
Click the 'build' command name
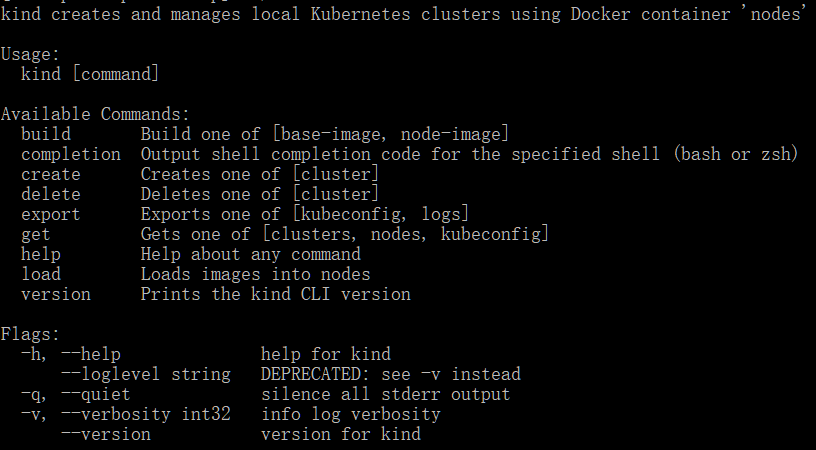[x=46, y=134]
